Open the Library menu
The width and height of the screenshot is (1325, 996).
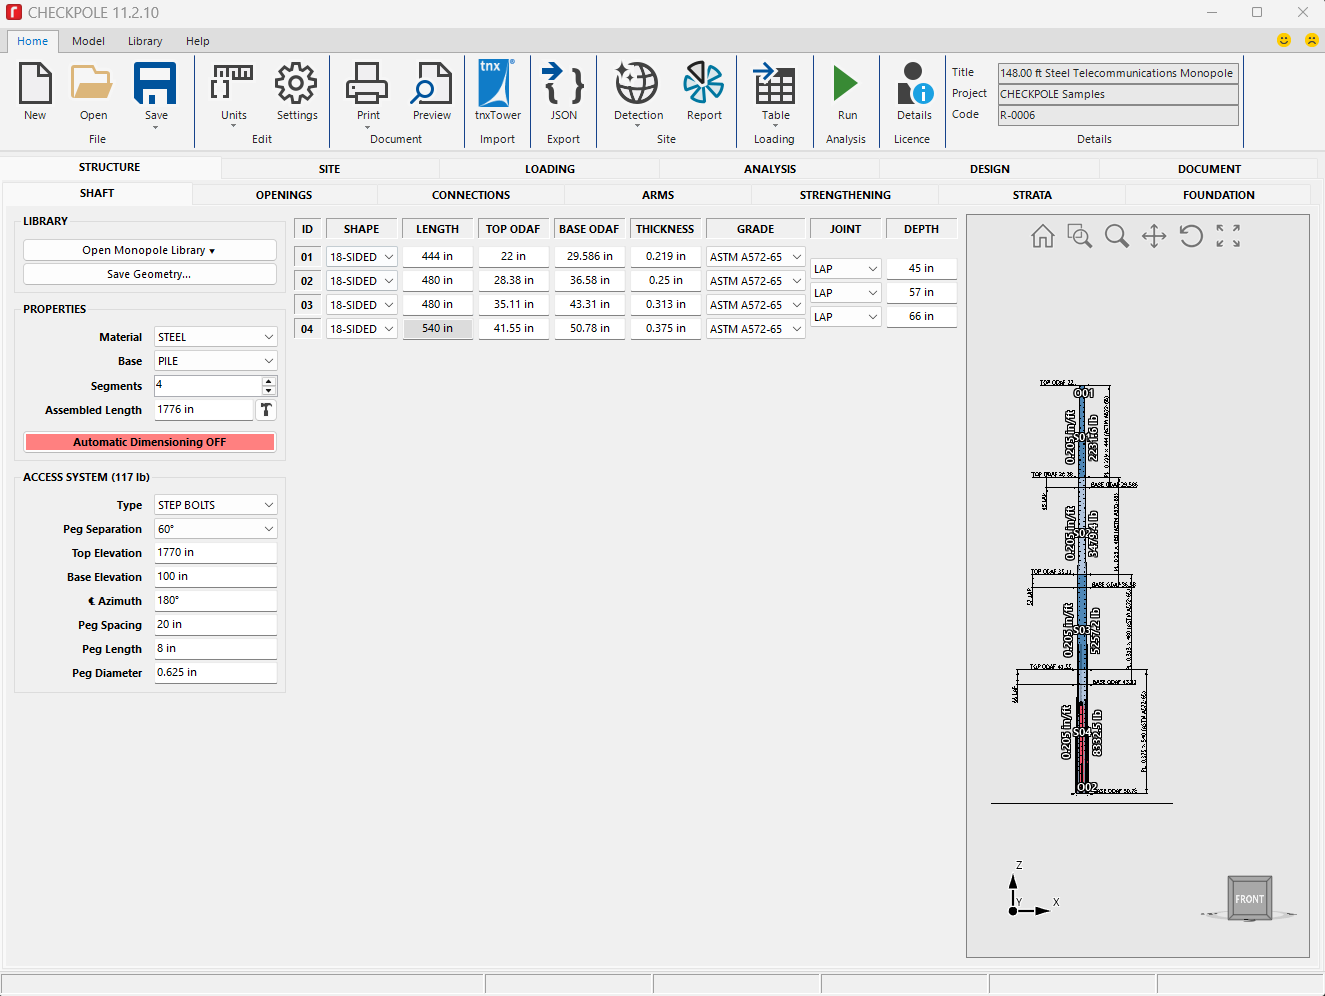coord(145,41)
